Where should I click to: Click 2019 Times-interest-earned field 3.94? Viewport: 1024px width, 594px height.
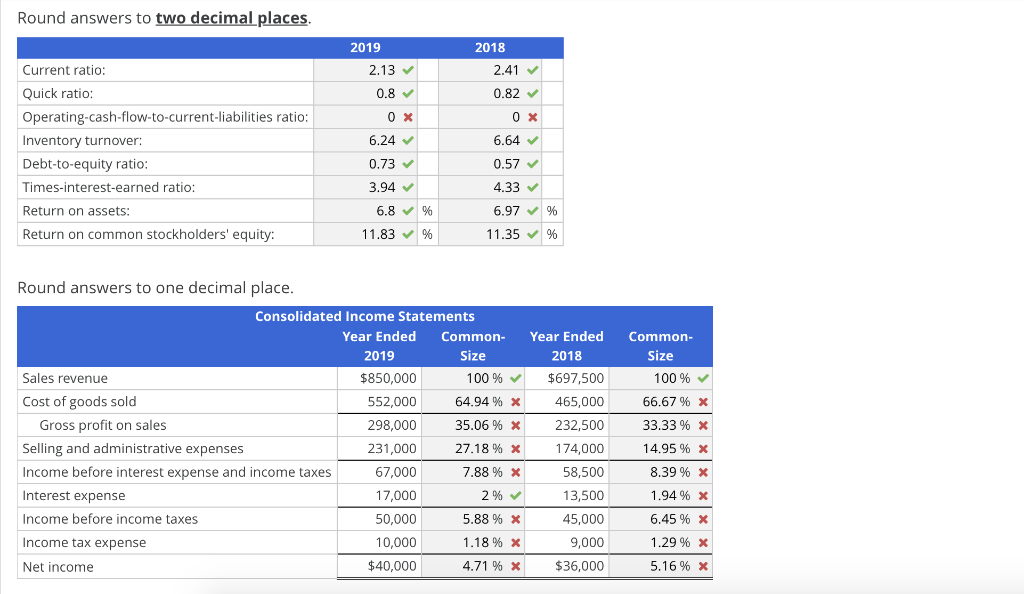(x=366, y=187)
